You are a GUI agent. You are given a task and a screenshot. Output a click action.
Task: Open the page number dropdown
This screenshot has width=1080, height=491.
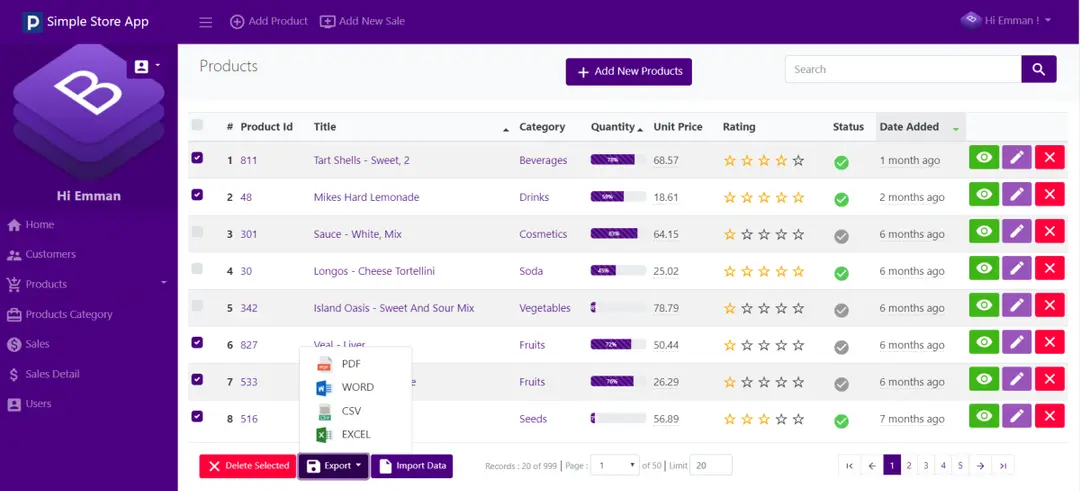pyautogui.click(x=615, y=465)
